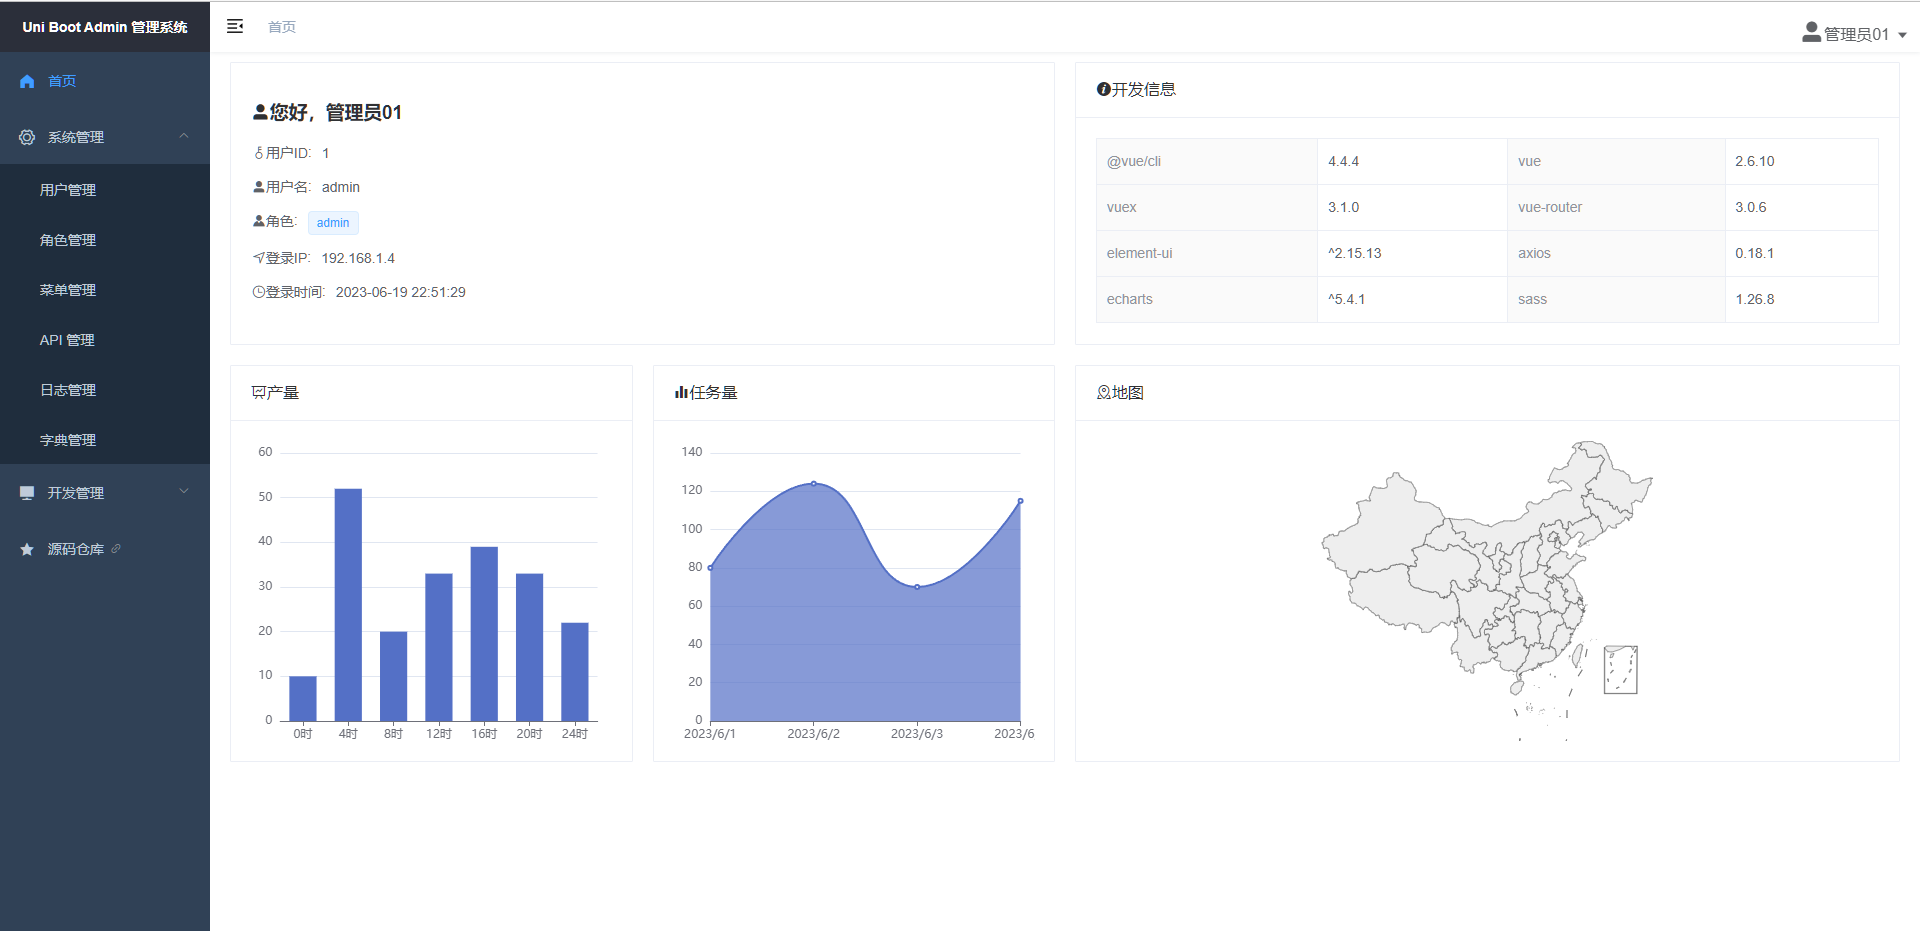The width and height of the screenshot is (1920, 931).
Task: Collapse the 系统管理 submenu chevron
Action: [x=184, y=136]
